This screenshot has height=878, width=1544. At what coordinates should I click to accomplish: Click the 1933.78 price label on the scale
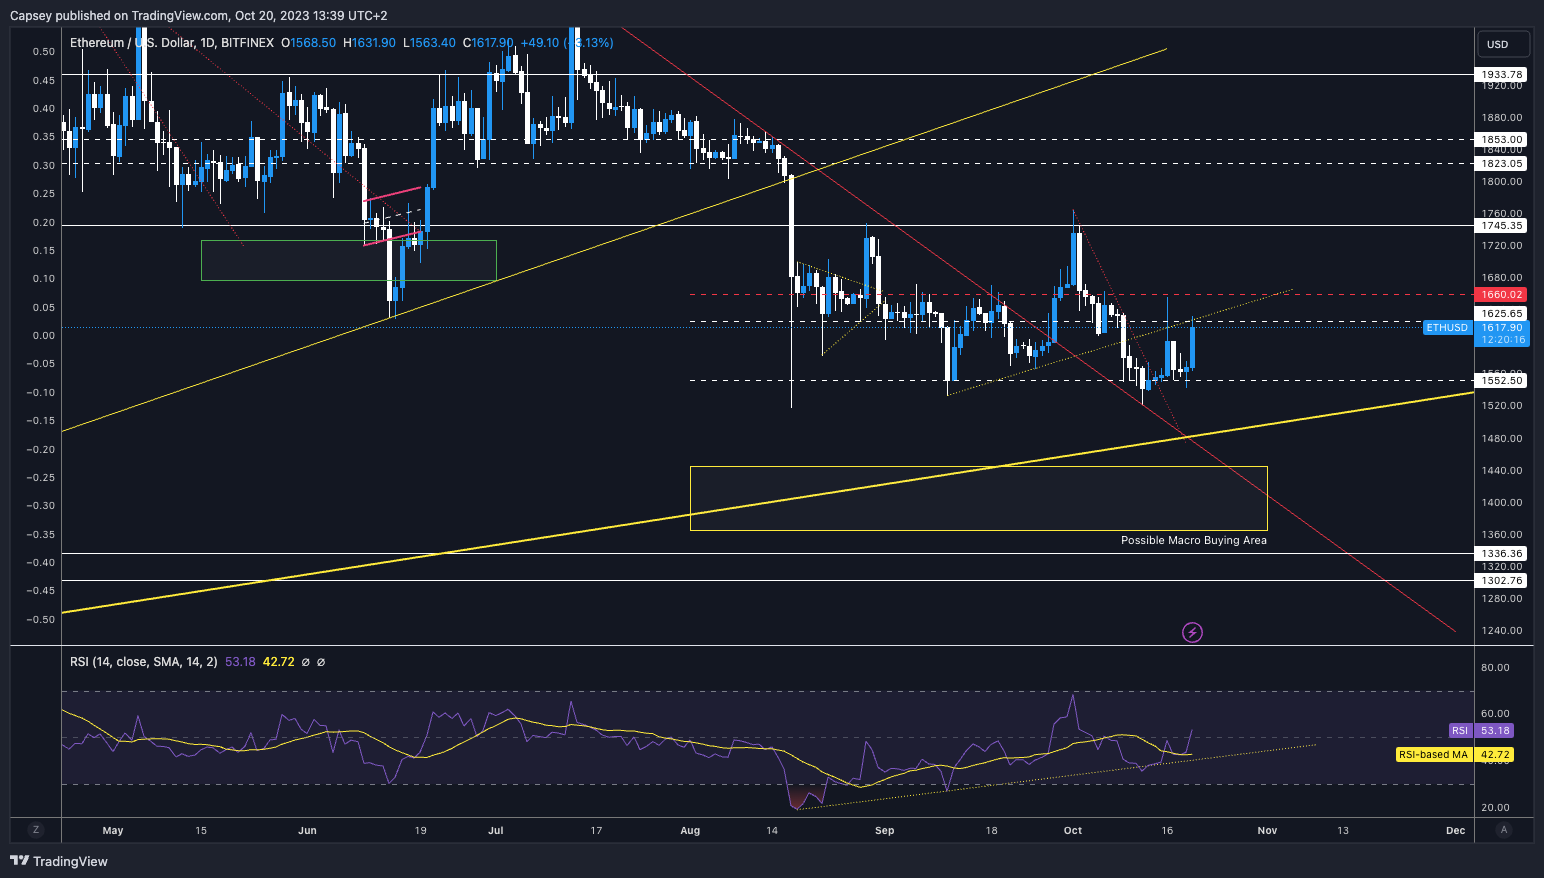point(1499,73)
